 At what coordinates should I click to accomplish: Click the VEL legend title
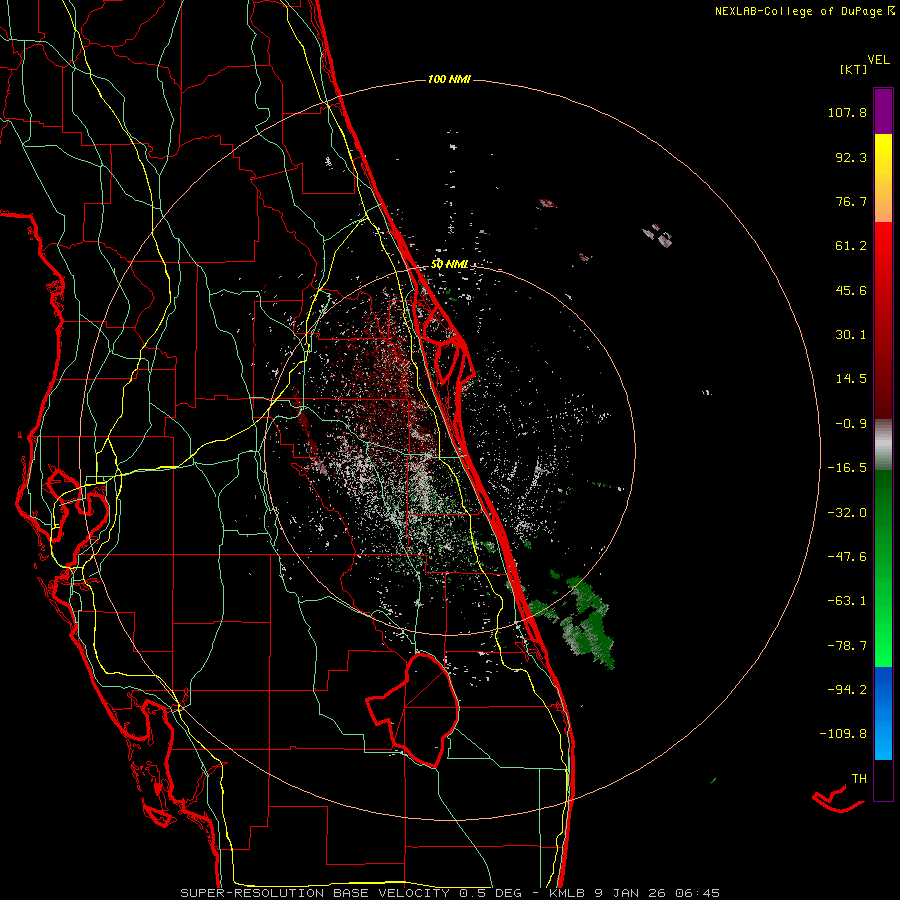click(878, 60)
